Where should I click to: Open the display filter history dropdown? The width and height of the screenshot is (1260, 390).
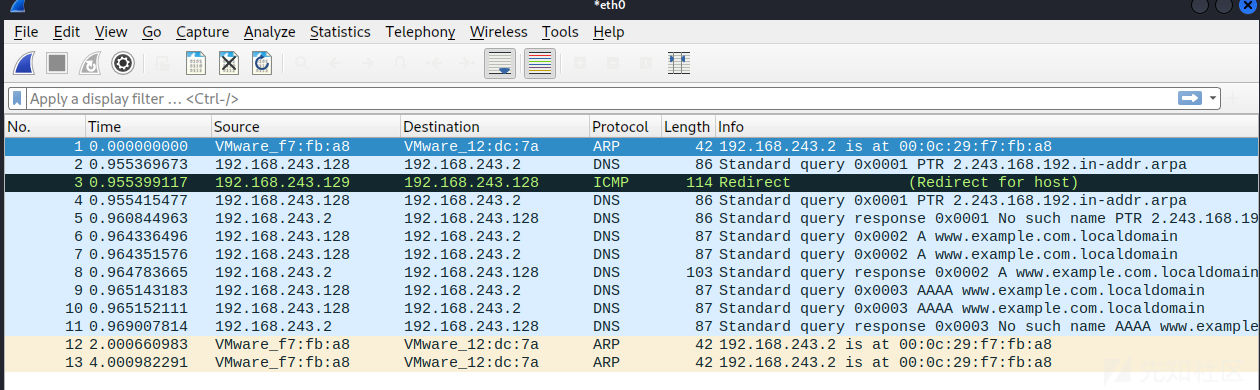pyautogui.click(x=1214, y=98)
